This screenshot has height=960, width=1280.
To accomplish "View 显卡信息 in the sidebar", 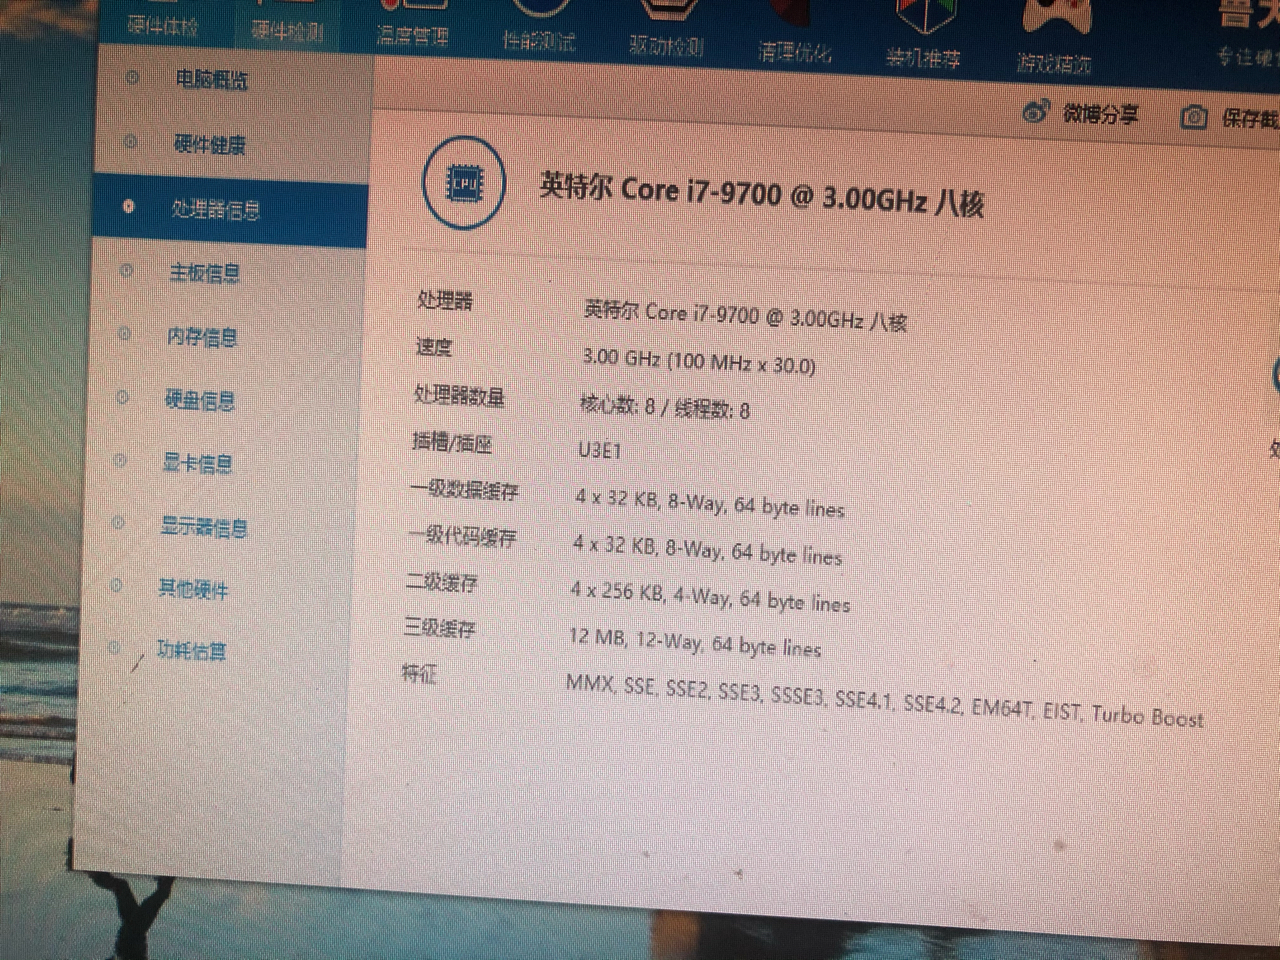I will [197, 464].
